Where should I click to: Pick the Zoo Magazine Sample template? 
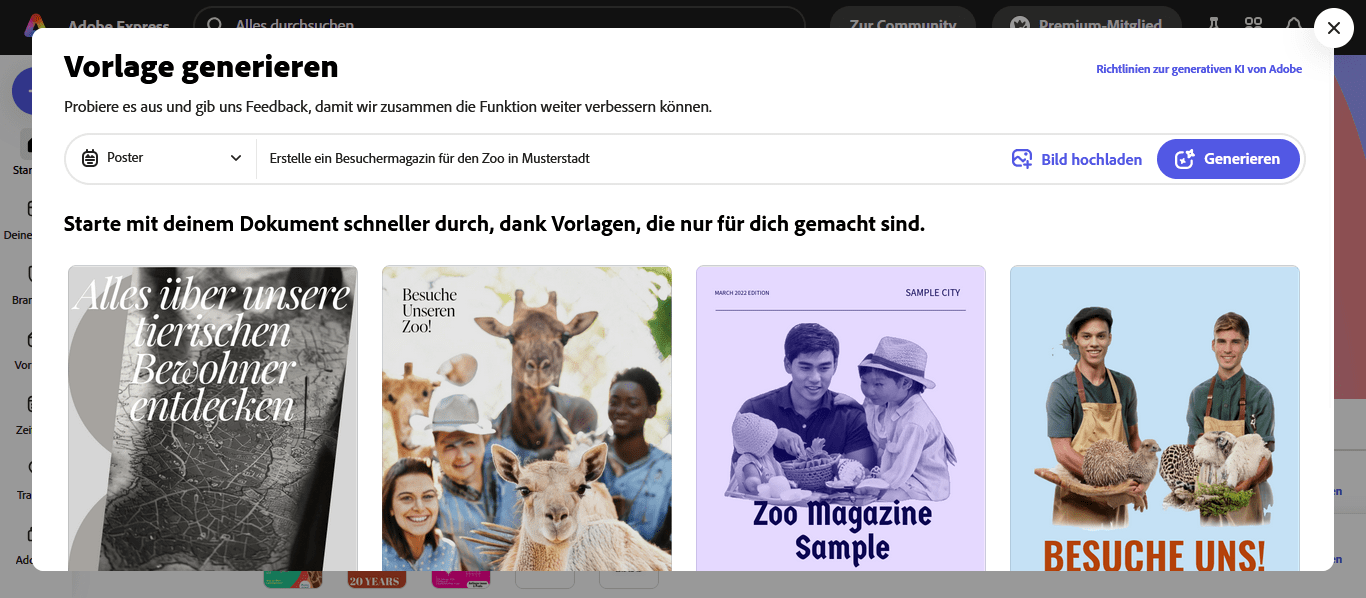coord(841,418)
